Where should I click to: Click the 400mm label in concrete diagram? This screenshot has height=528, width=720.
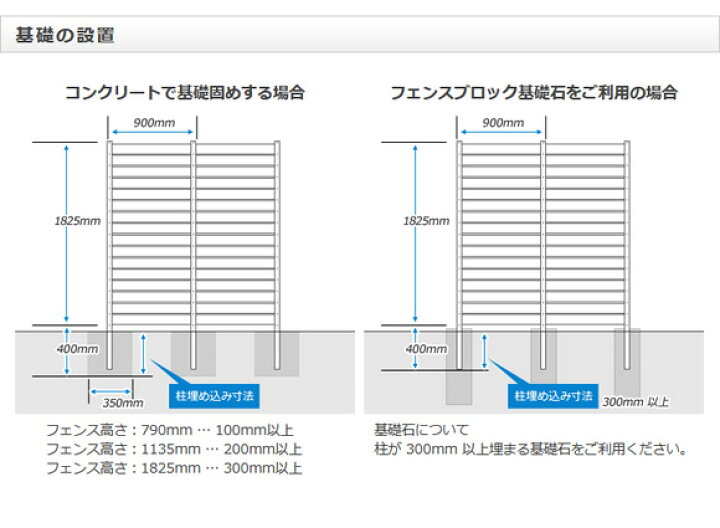click(77, 349)
